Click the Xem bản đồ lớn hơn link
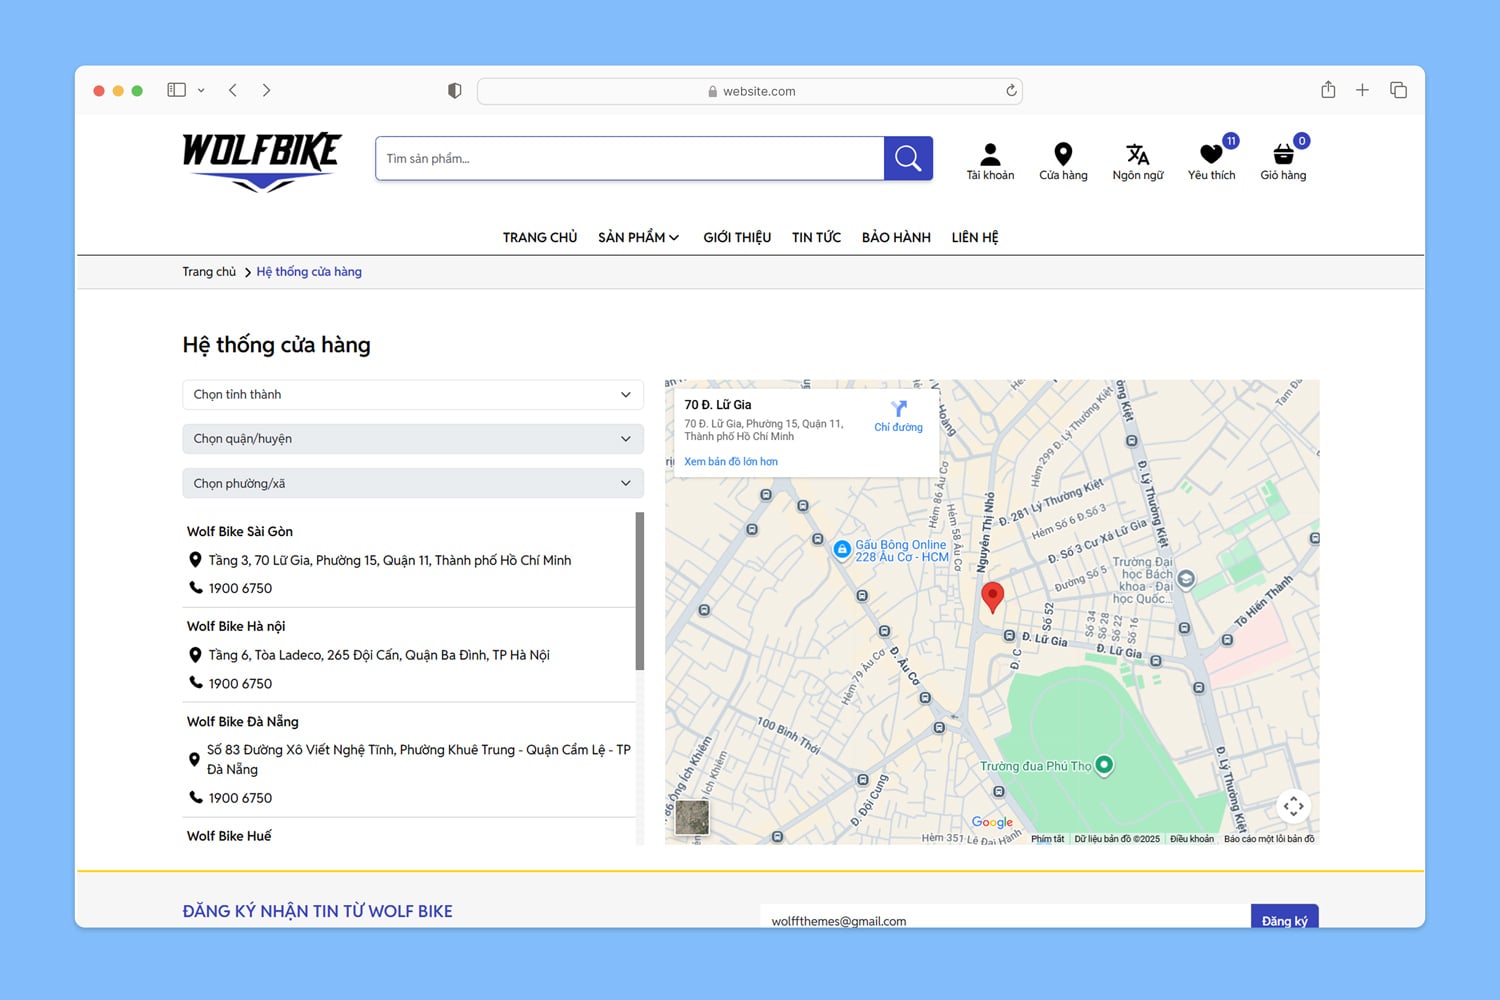This screenshot has height=1000, width=1500. pos(731,462)
